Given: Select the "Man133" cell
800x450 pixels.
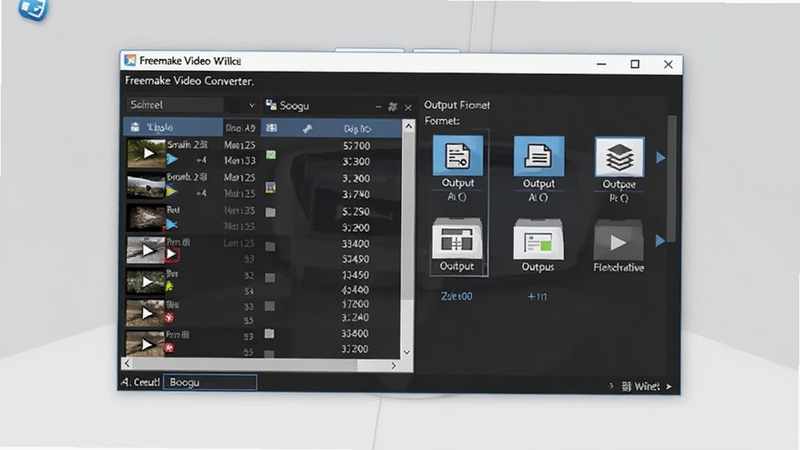Looking at the screenshot, I should (240, 161).
